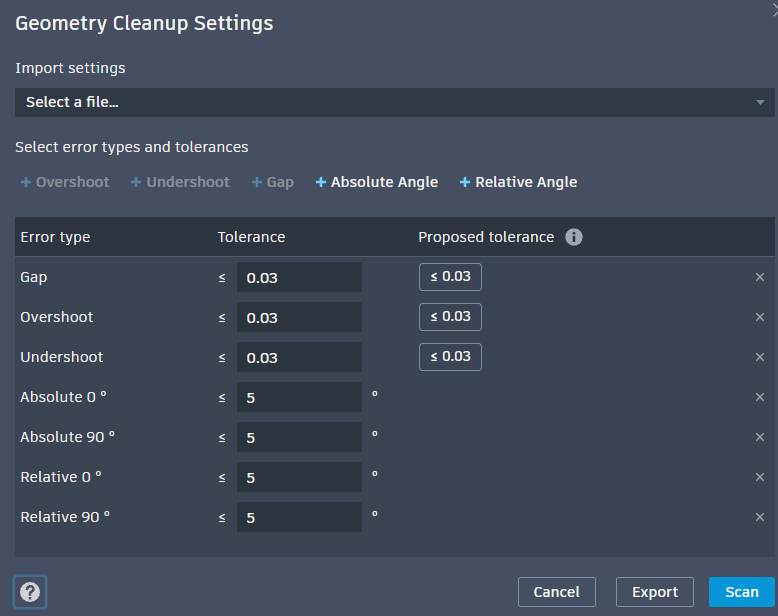This screenshot has height=616, width=778.
Task: Export the cleanup settings
Action: click(654, 592)
